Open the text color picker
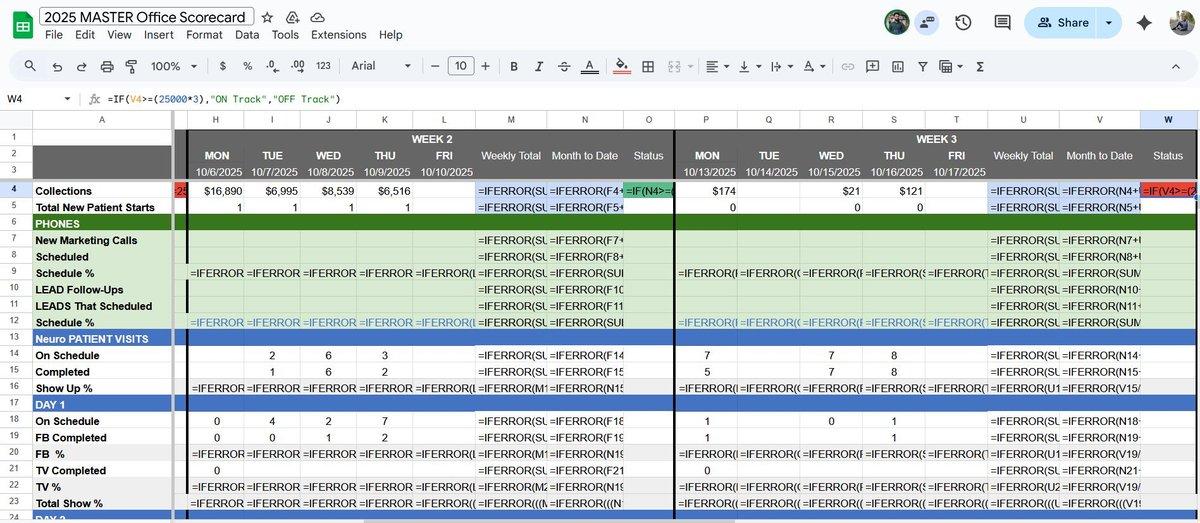Viewport: 1200px width, 523px height. pyautogui.click(x=591, y=66)
